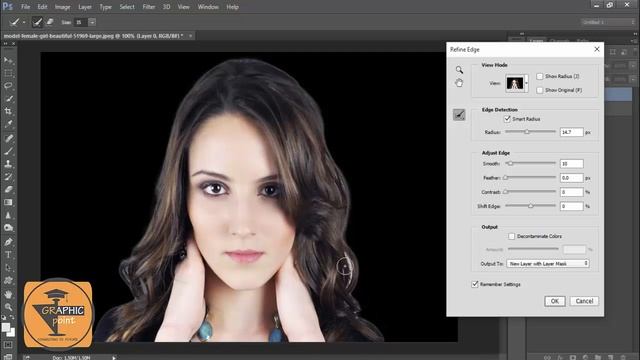Select the Spot Healing Brush tool
Image resolution: width=640 pixels, height=360 pixels.
tap(8, 138)
